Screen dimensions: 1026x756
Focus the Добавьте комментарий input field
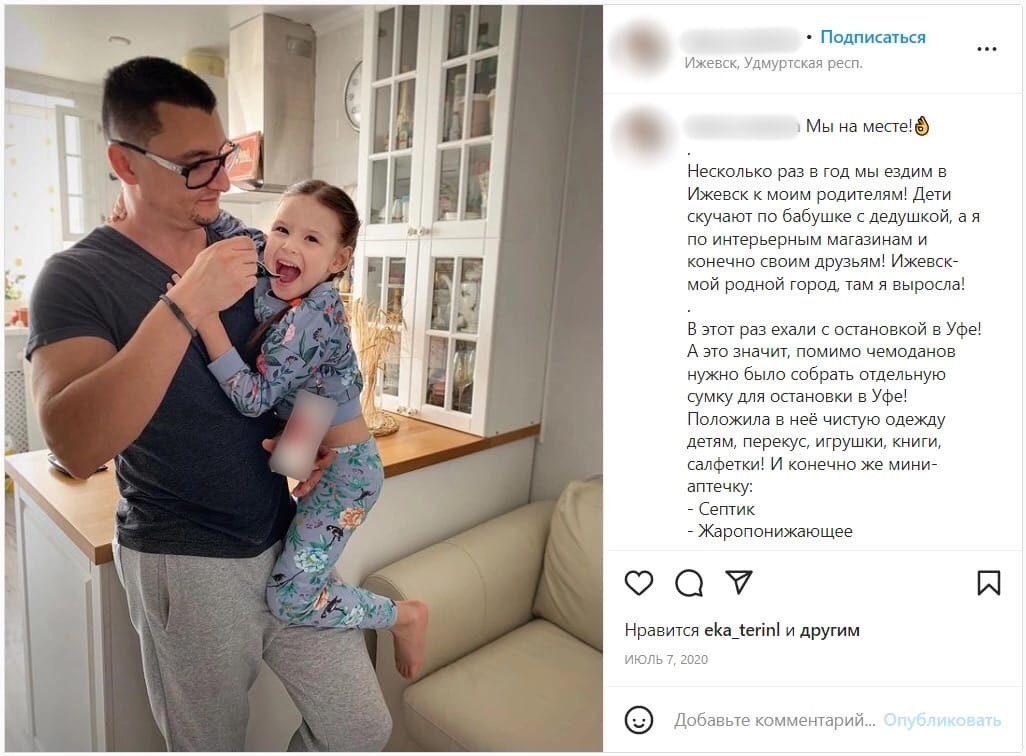(775, 720)
